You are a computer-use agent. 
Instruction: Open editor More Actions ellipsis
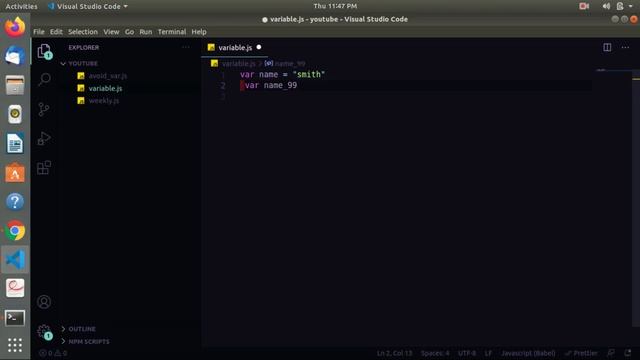click(625, 47)
